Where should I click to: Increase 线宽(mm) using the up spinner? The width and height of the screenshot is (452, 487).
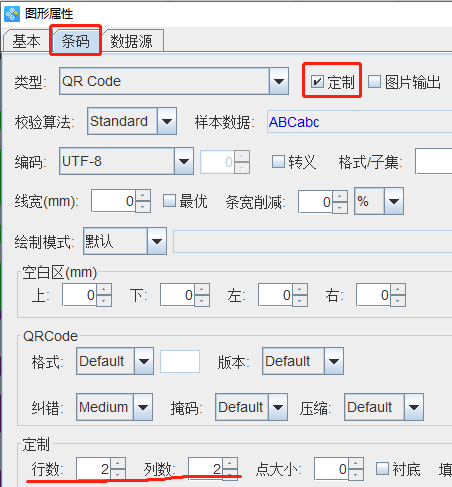tap(143, 196)
